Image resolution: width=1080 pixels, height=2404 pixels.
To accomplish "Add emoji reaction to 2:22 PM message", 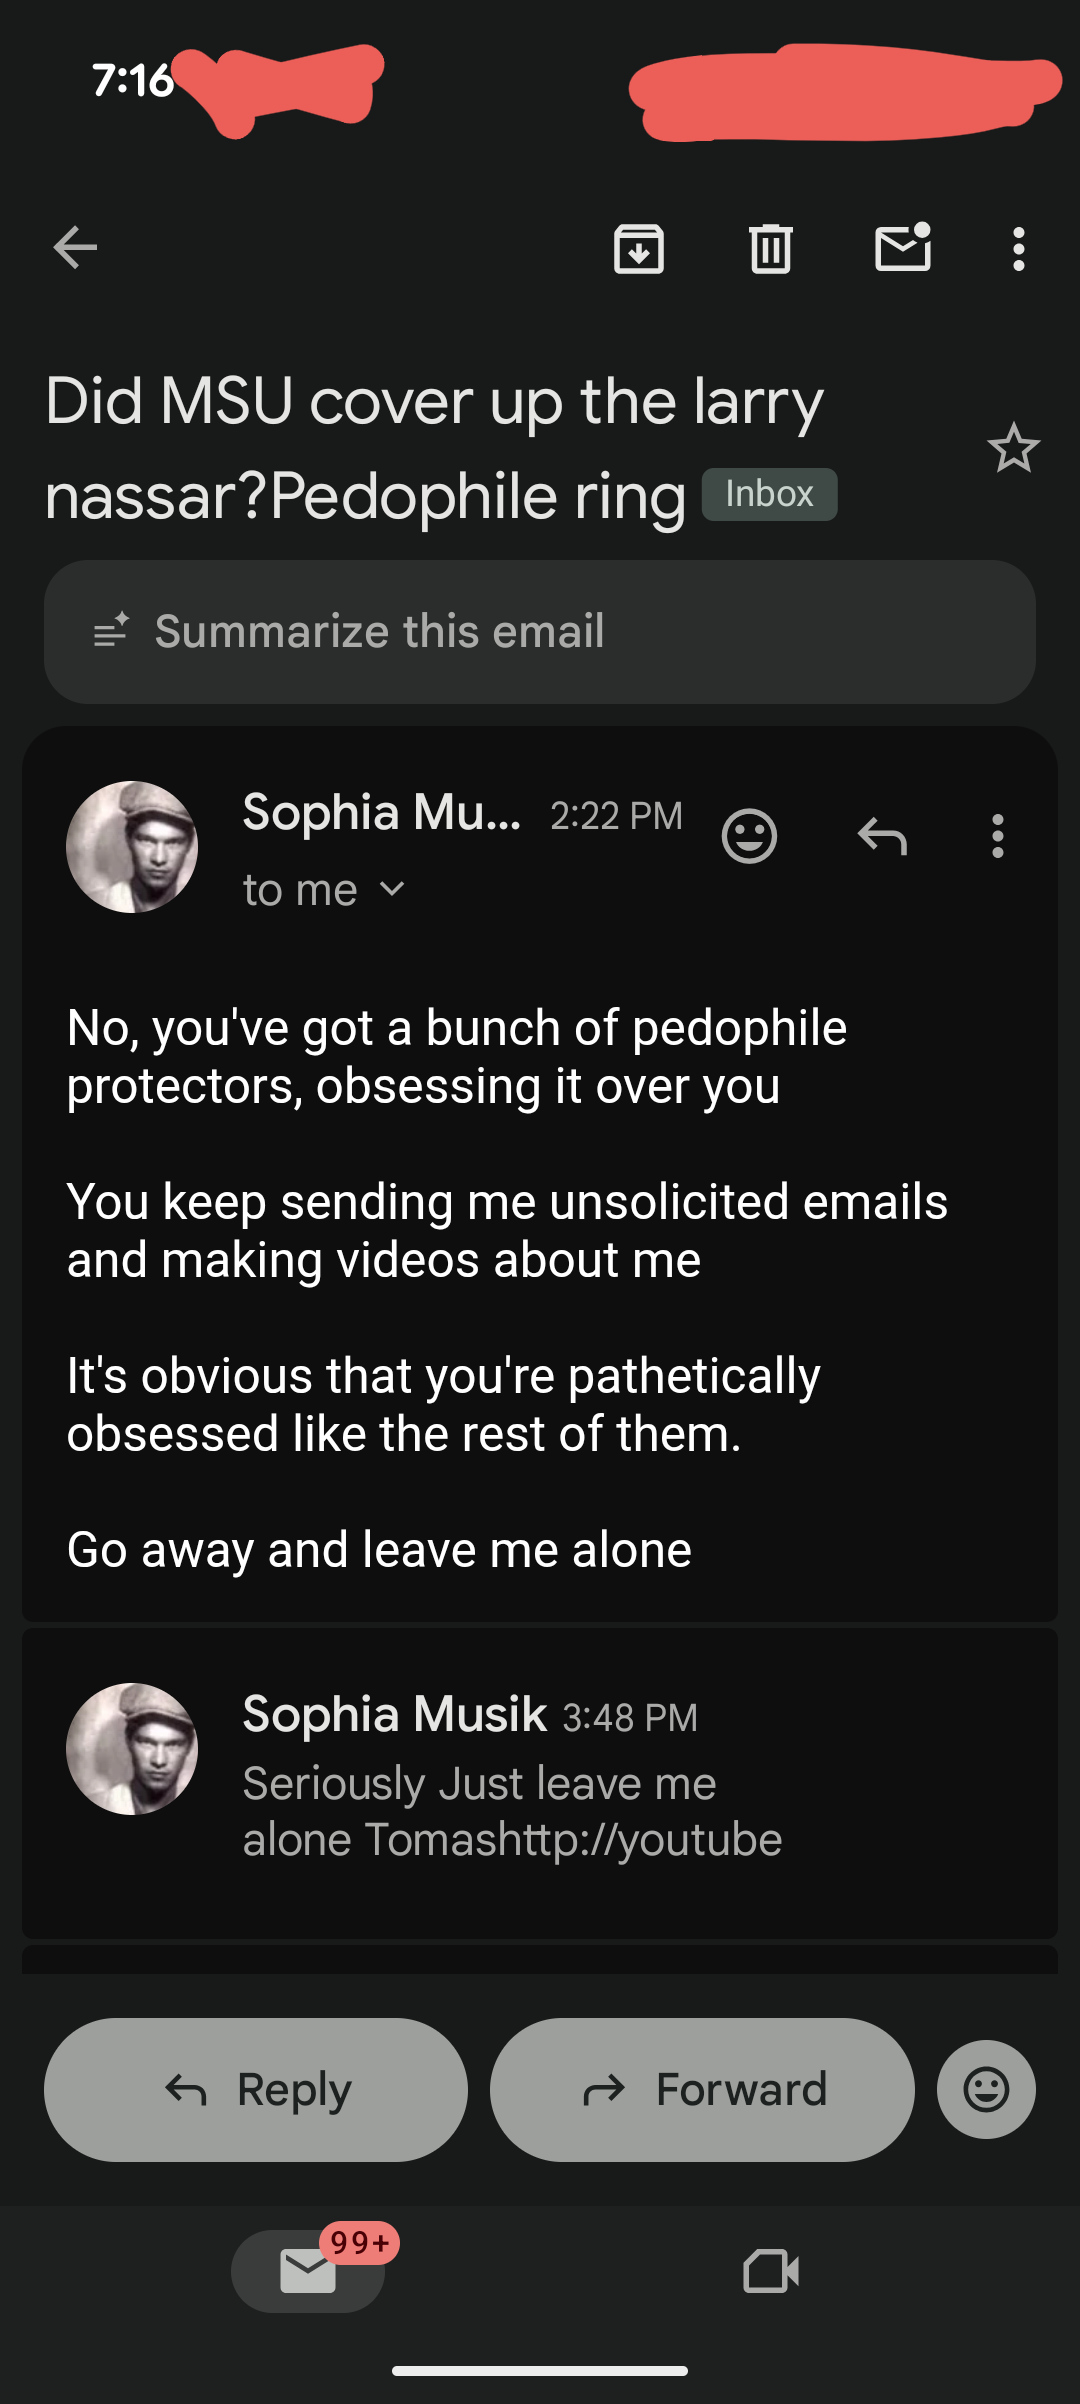I will point(749,835).
